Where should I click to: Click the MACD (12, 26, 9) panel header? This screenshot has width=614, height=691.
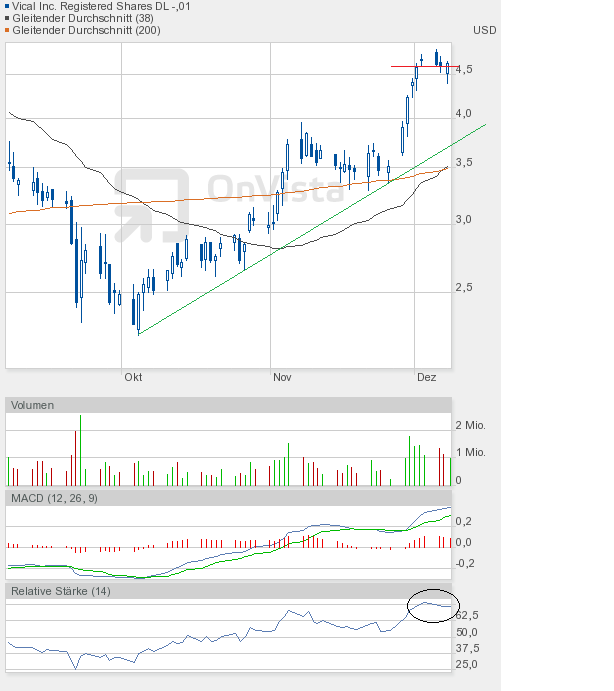(x=228, y=498)
